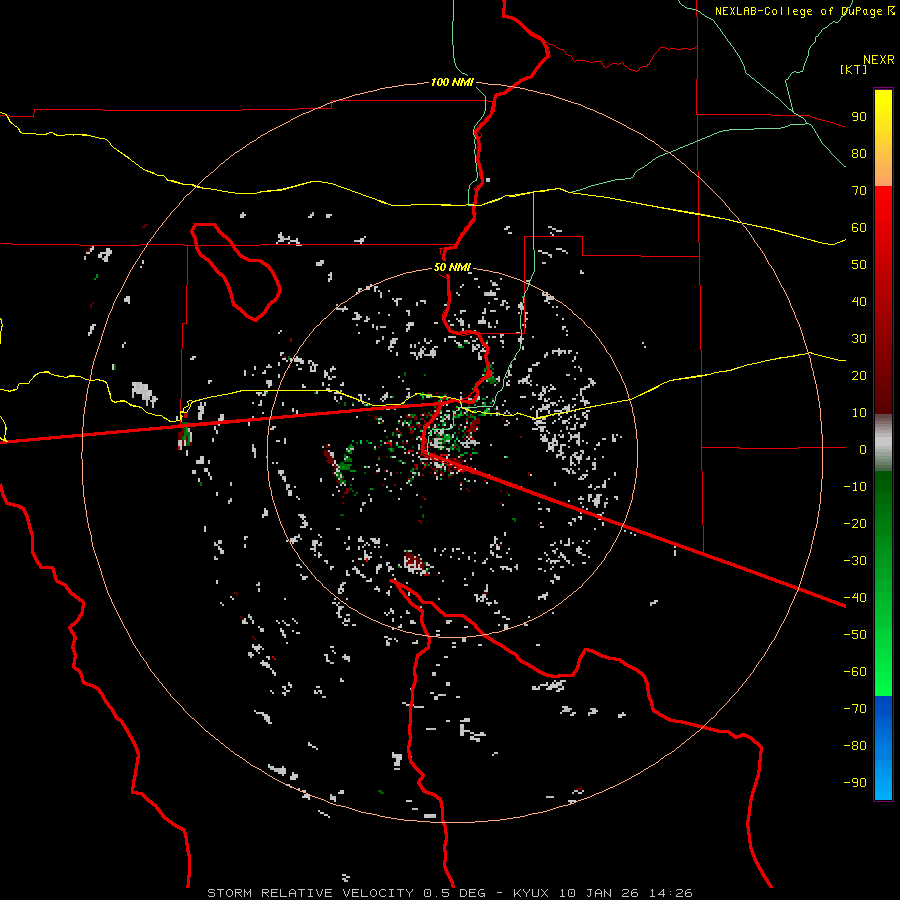900x900 pixels.
Task: Click the 10 value on the velocity scale
Action: pos(859,413)
